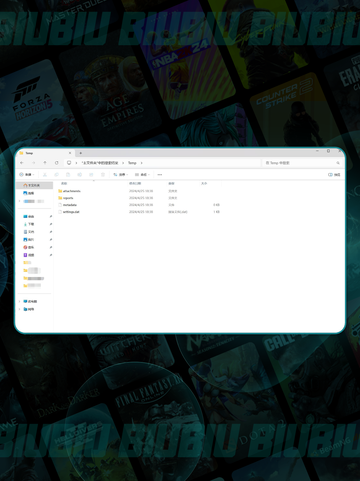
Task: Open the three-dots more options menu
Action: coord(160,175)
